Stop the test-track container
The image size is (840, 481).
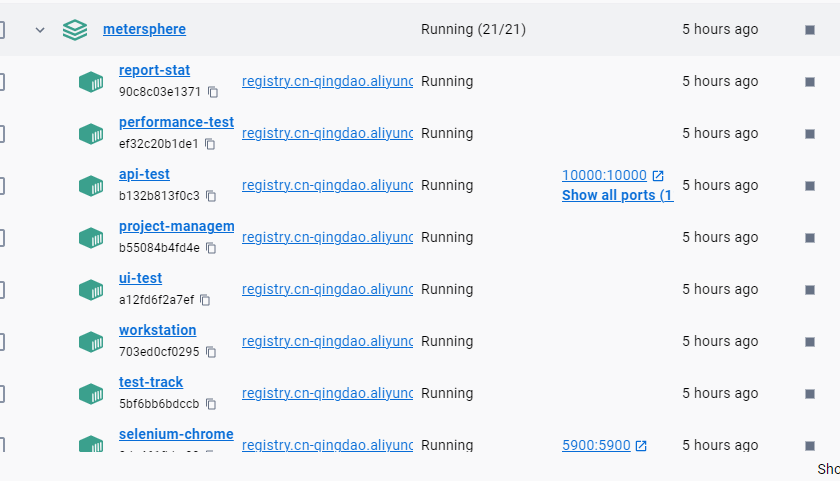(810, 394)
